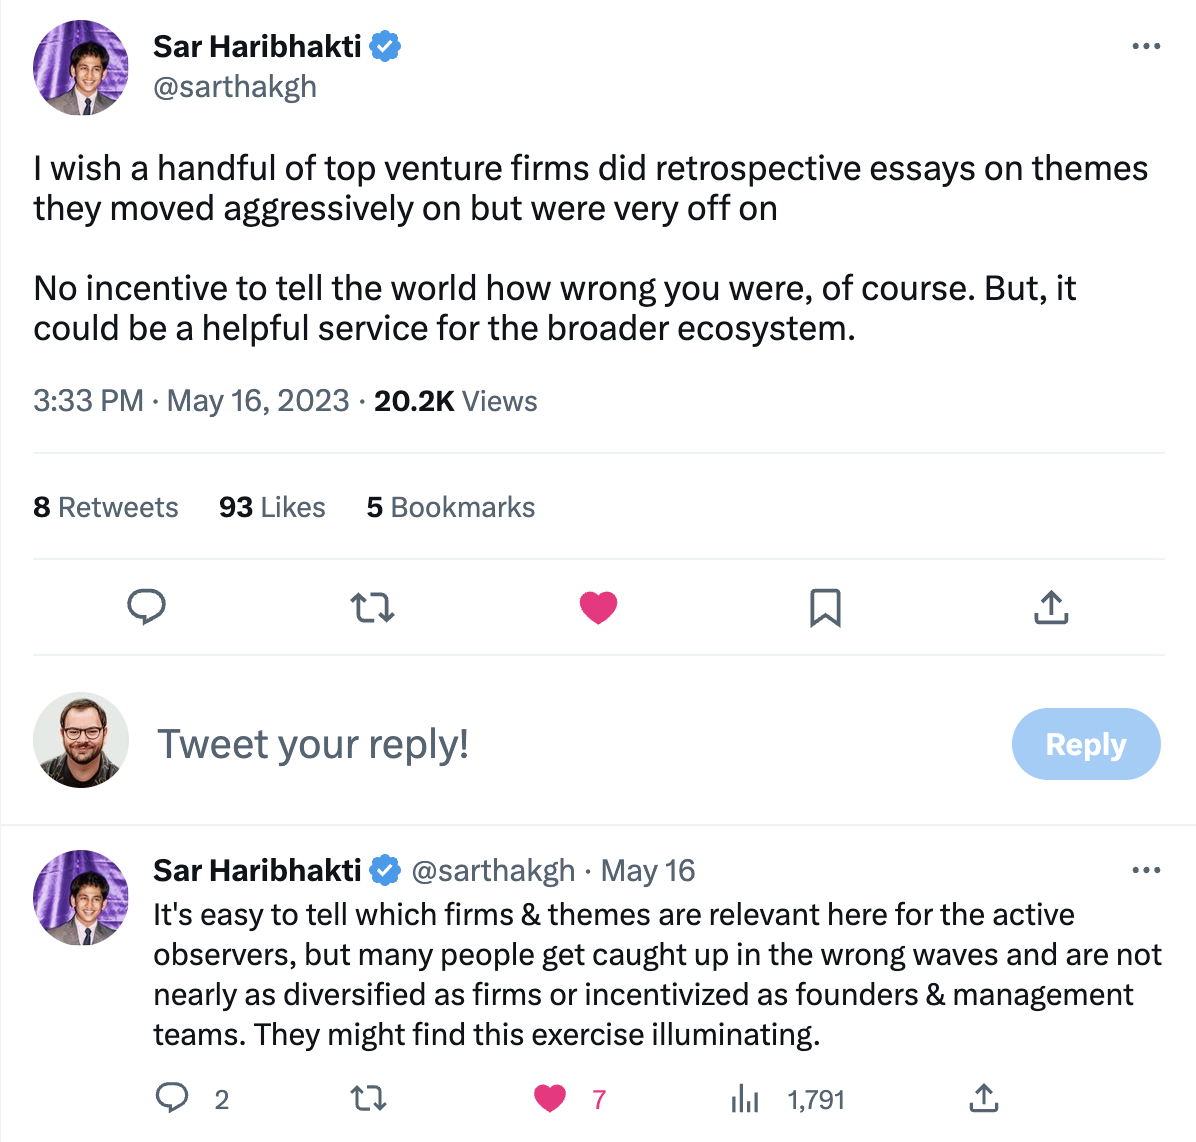1196x1142 pixels.
Task: View analytics for the second tweet
Action: (x=745, y=1100)
